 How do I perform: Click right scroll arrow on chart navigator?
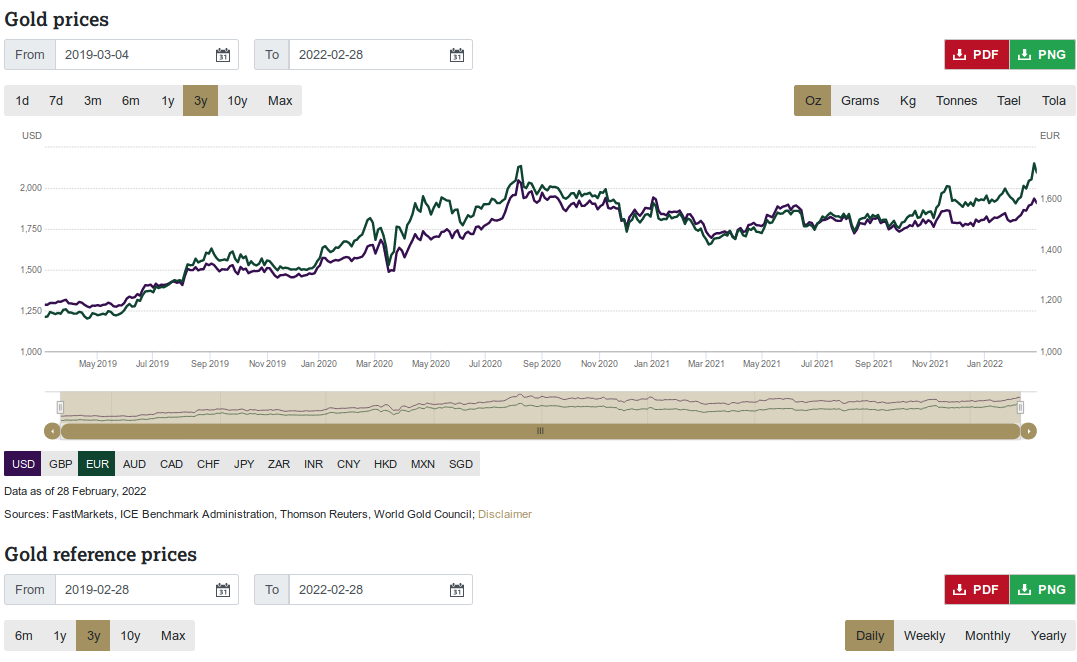(1029, 431)
